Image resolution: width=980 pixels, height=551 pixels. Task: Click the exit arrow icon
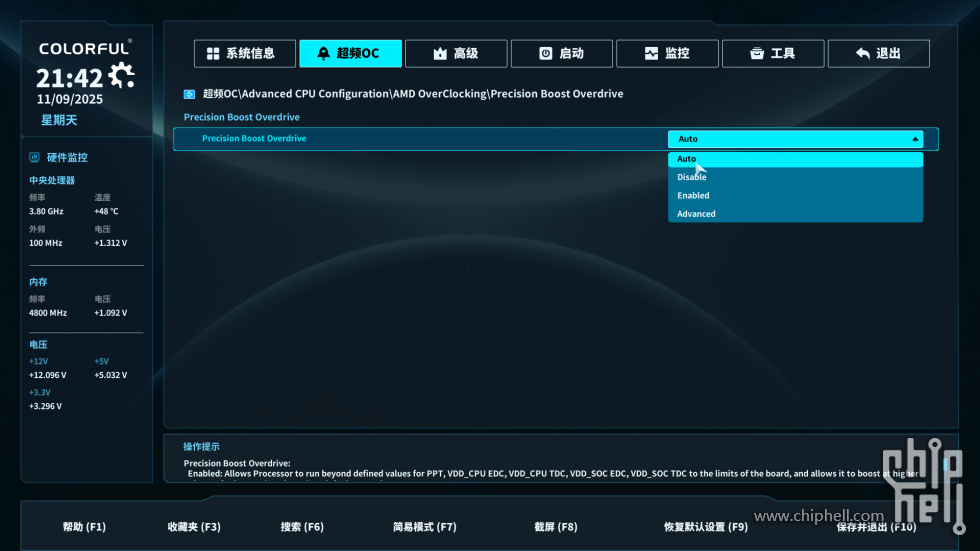click(x=862, y=54)
